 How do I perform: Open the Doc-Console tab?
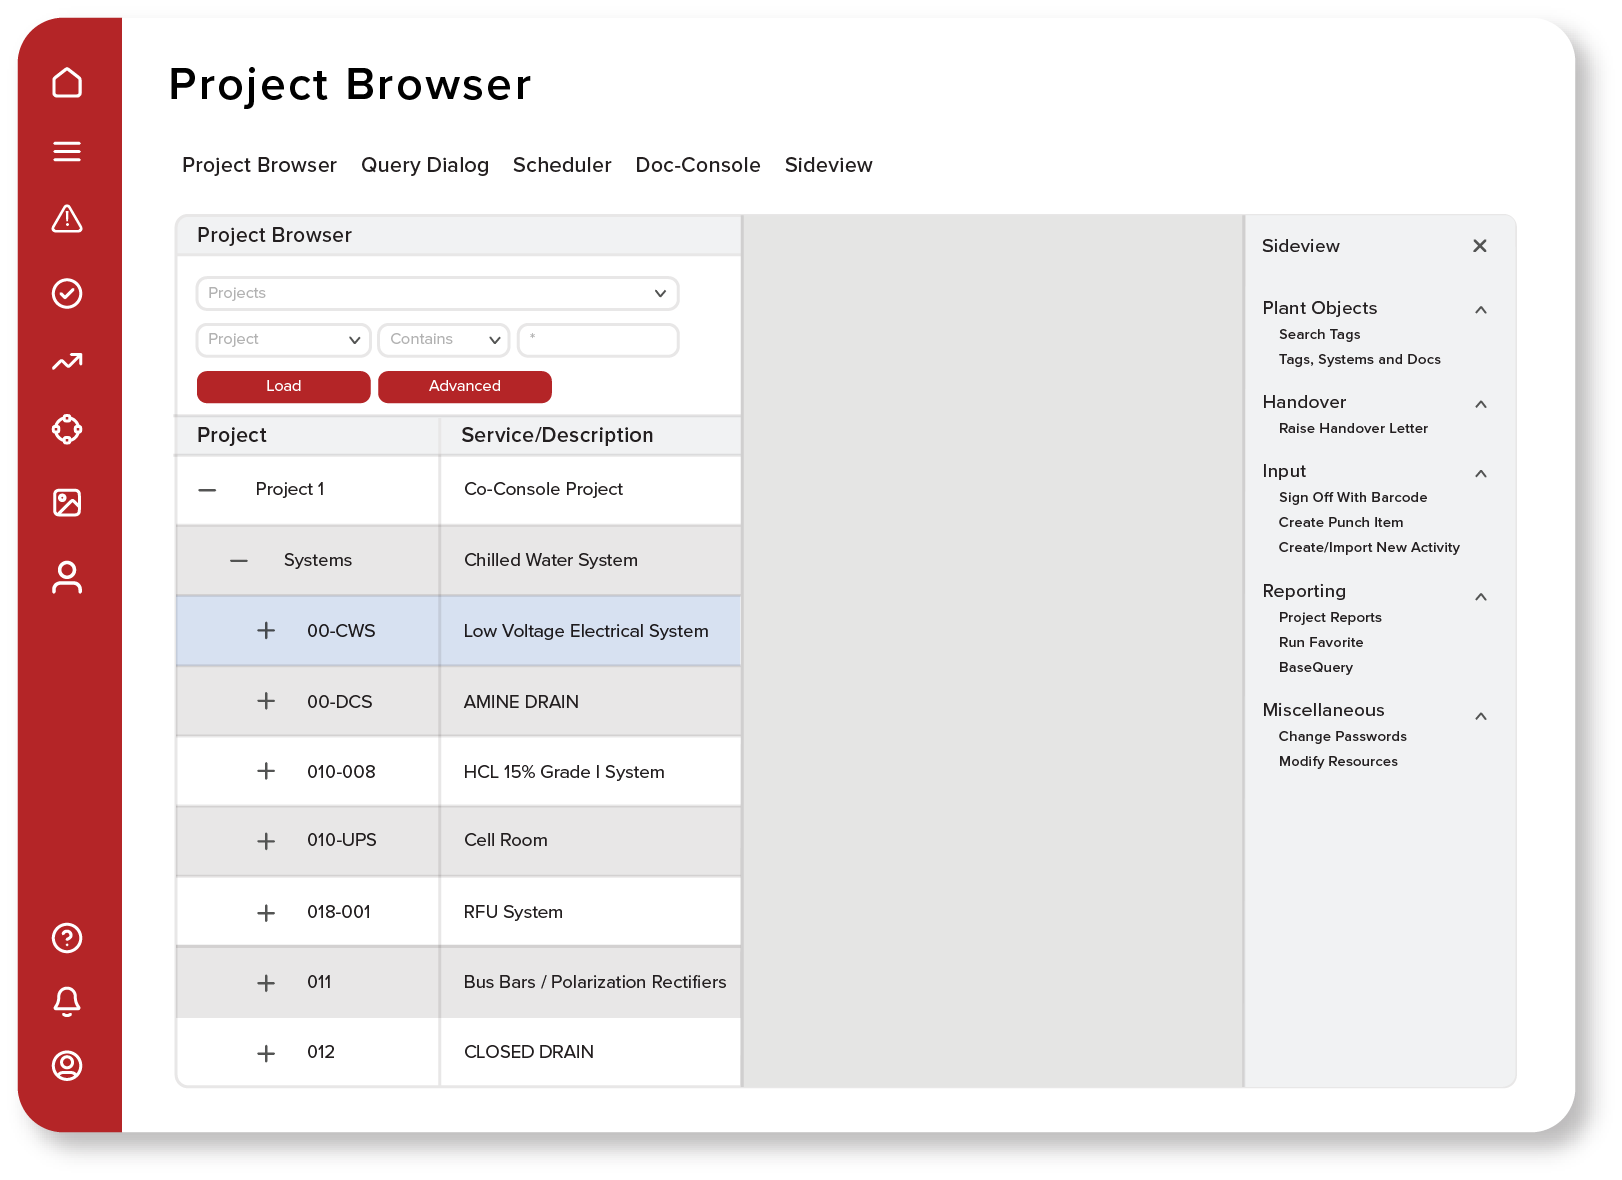(697, 165)
